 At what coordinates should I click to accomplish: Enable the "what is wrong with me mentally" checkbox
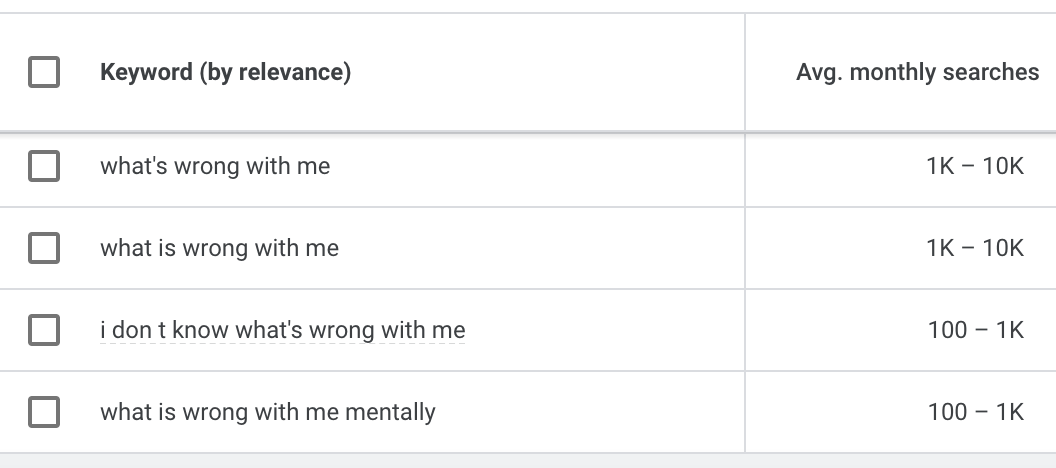coord(44,412)
